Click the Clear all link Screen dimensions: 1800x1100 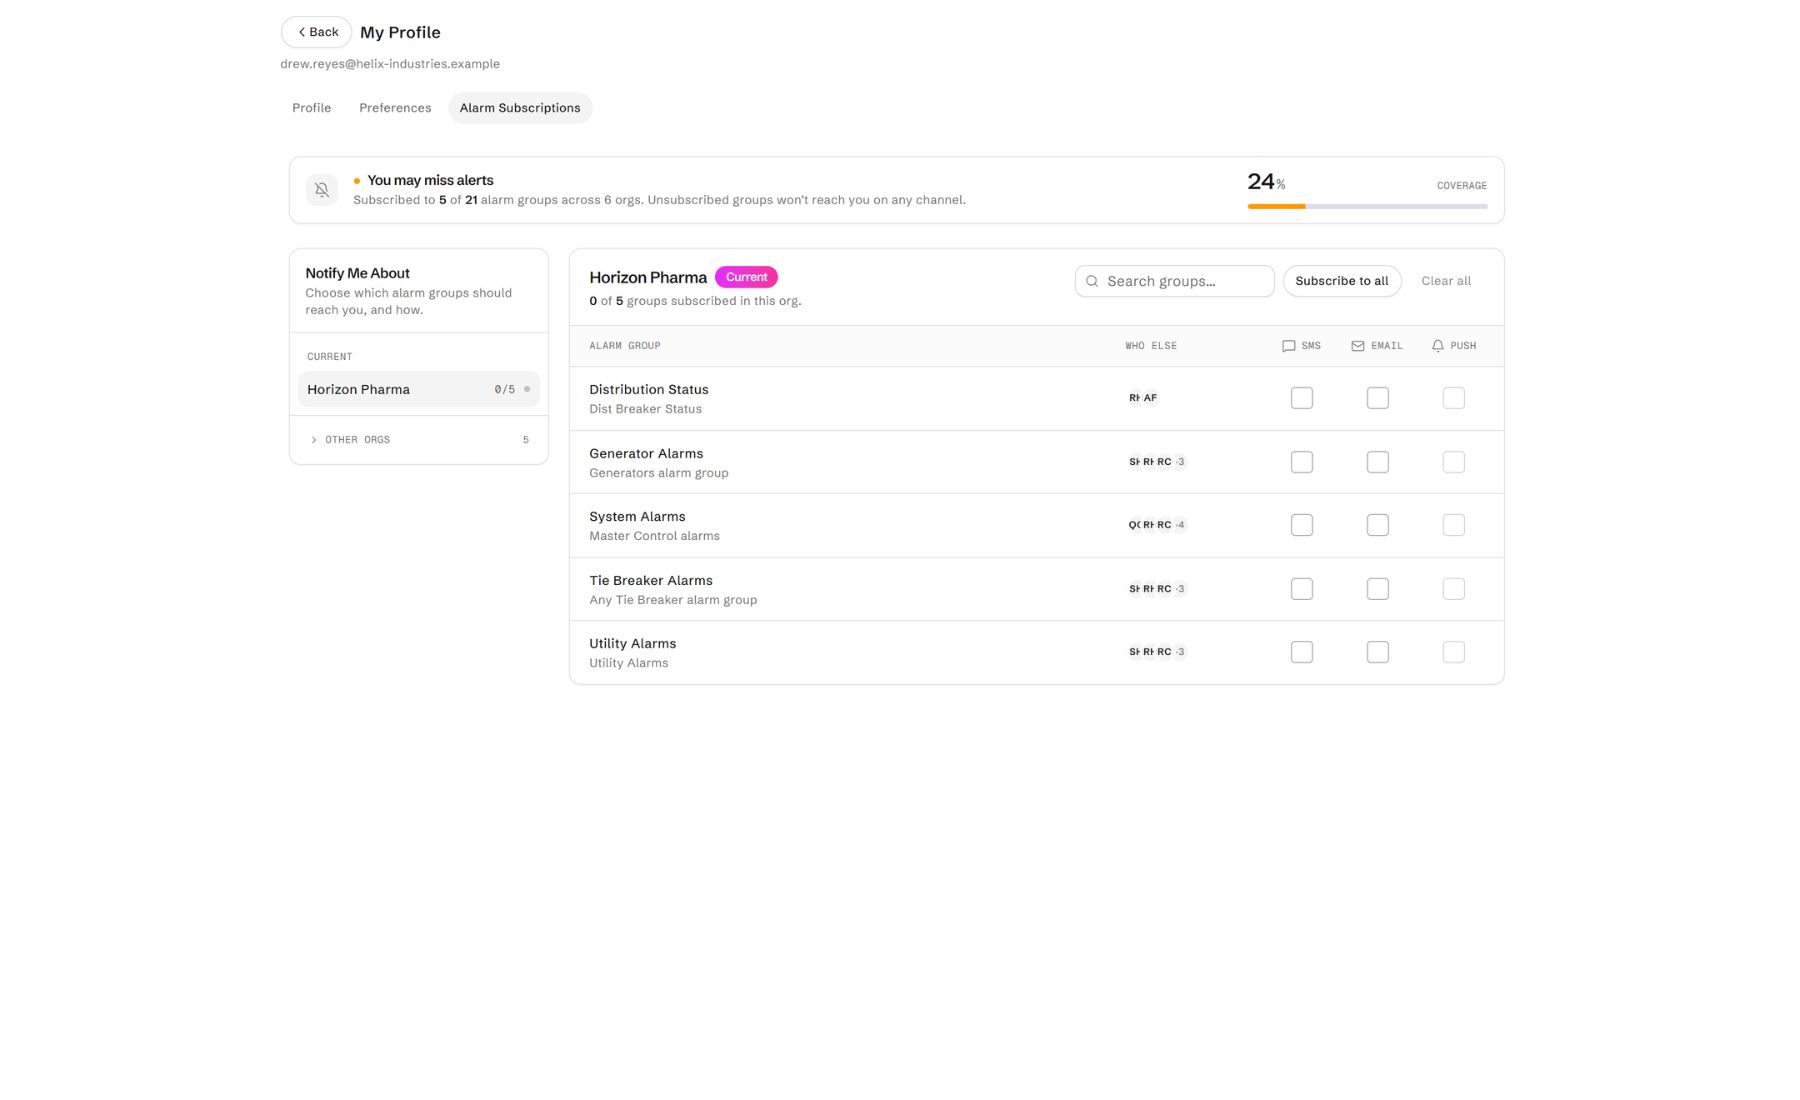point(1445,281)
